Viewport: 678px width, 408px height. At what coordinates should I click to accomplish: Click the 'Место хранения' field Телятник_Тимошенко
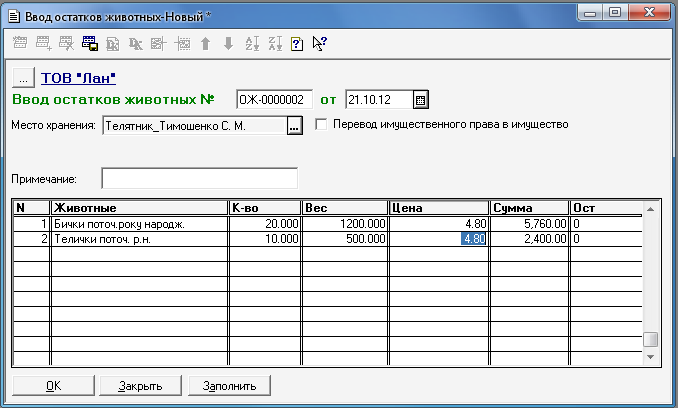[195, 126]
